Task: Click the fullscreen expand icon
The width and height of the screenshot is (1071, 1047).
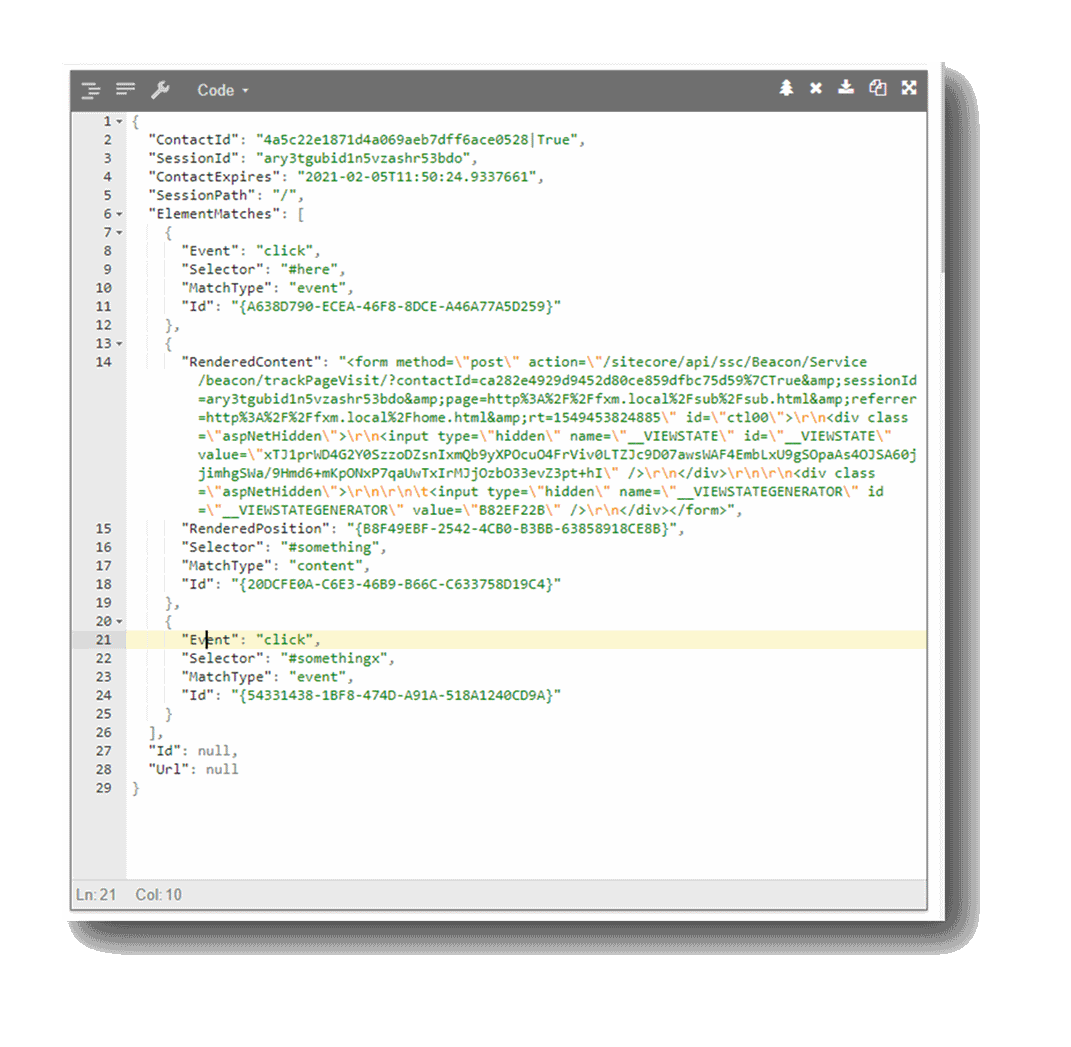Action: tap(909, 88)
